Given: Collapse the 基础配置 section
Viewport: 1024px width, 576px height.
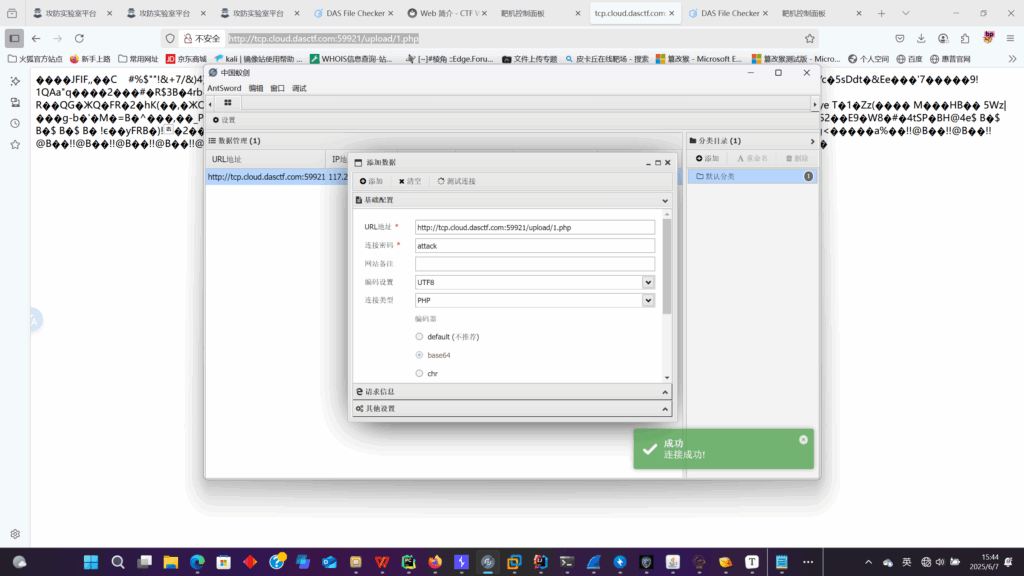Looking at the screenshot, I should pyautogui.click(x=665, y=200).
